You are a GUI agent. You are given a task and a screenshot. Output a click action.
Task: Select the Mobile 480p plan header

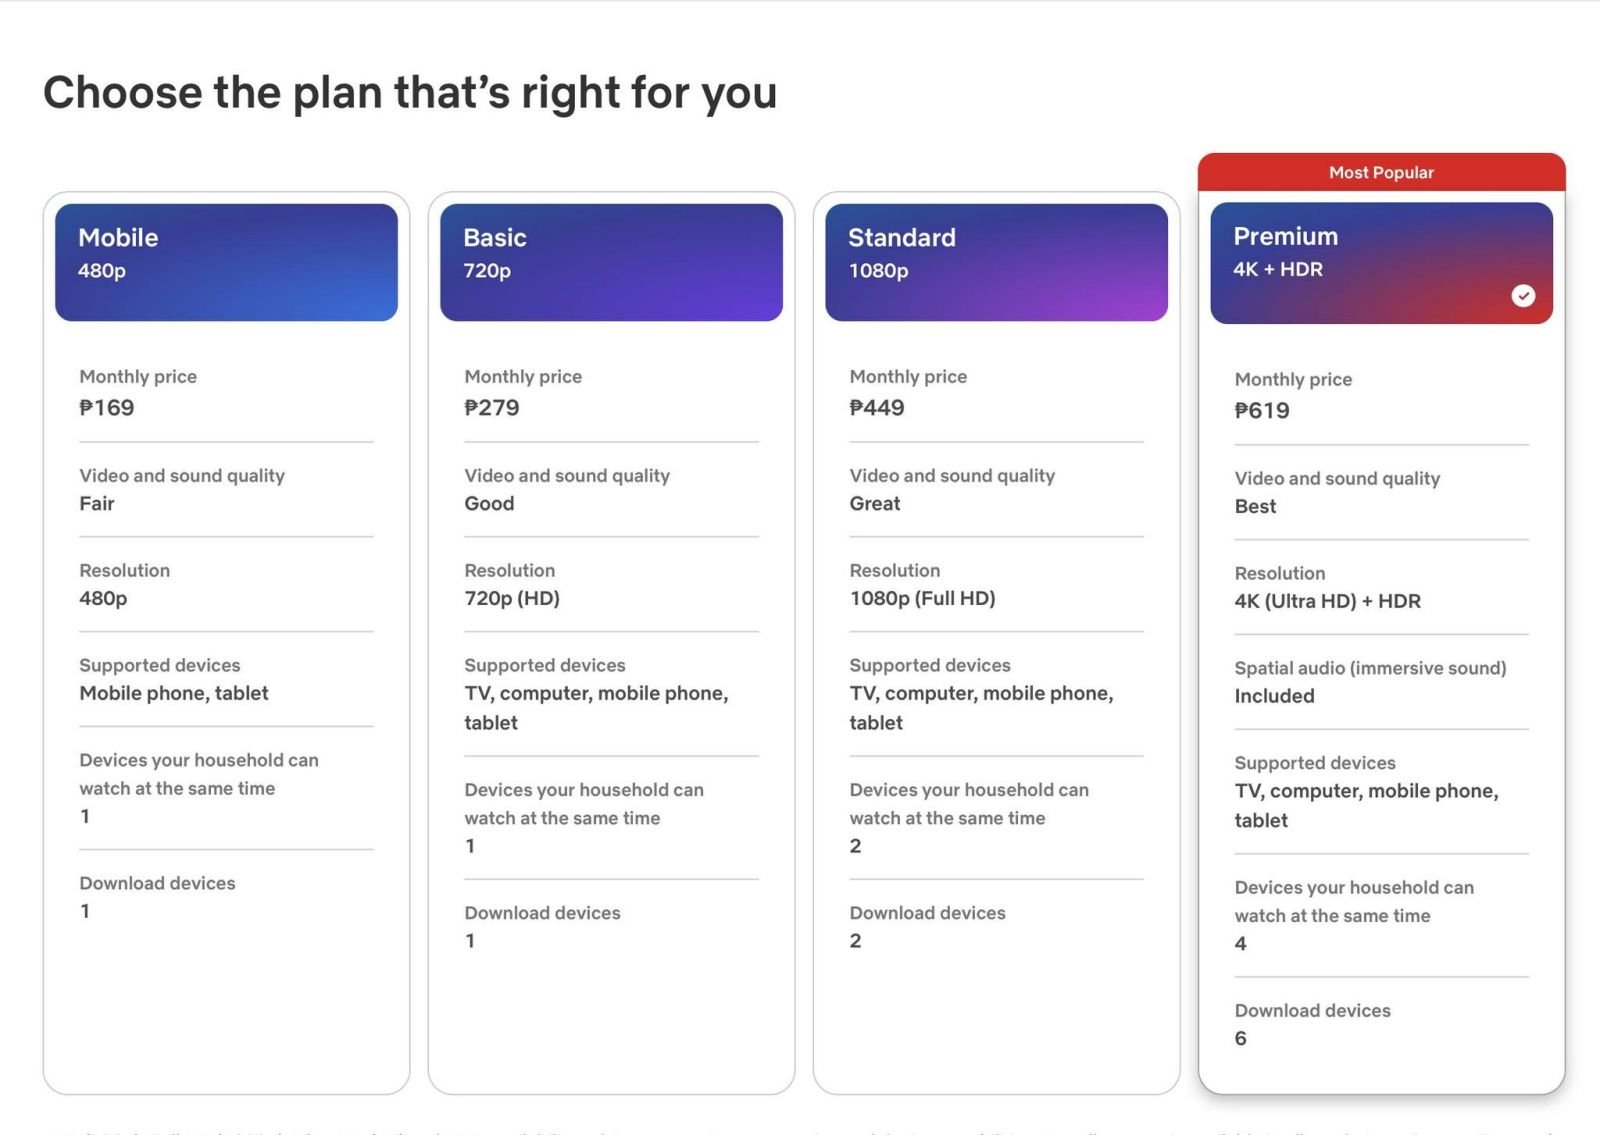tap(226, 262)
